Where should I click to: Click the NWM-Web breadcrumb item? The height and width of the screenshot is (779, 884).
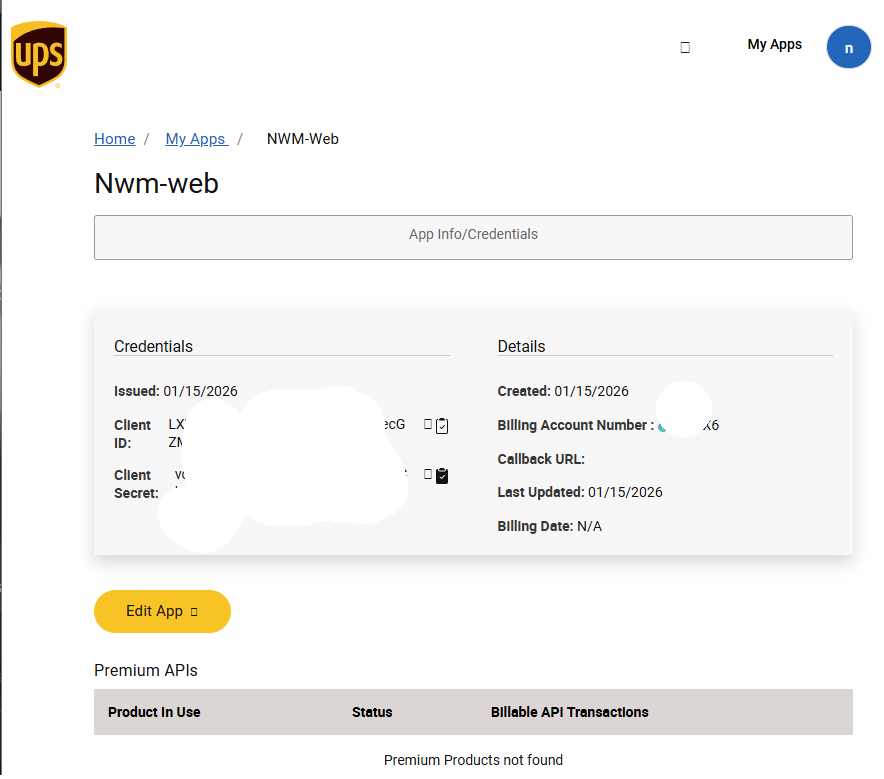click(x=302, y=139)
